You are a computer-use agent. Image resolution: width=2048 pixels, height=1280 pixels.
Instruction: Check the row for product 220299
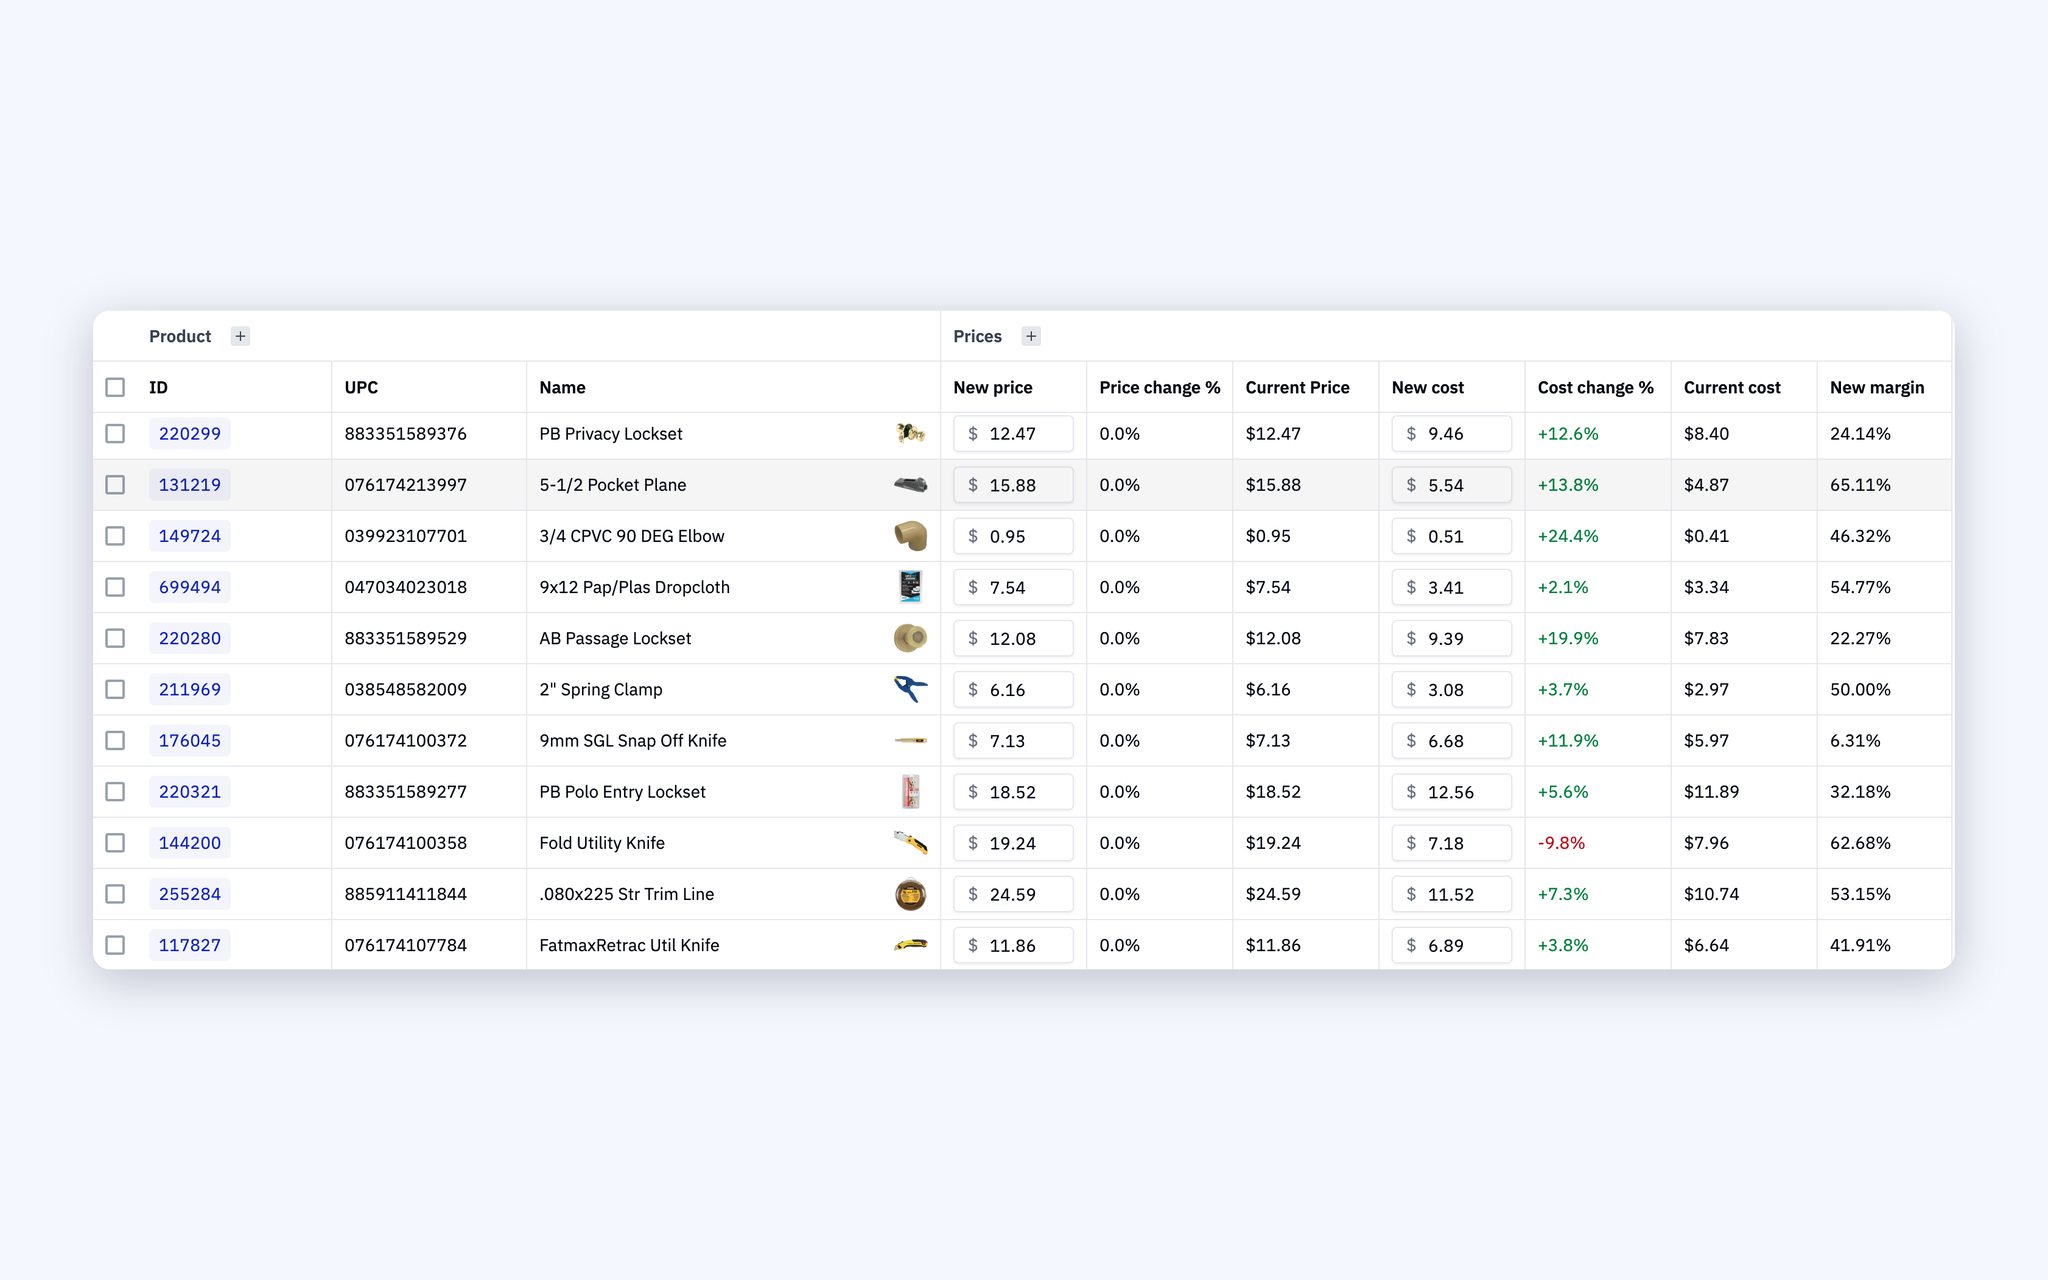pyautogui.click(x=115, y=433)
